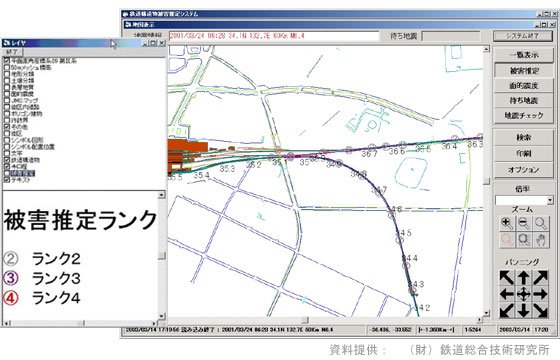Click legend panel scrollbar up arrow
This screenshot has width=560, height=360.
point(161,195)
